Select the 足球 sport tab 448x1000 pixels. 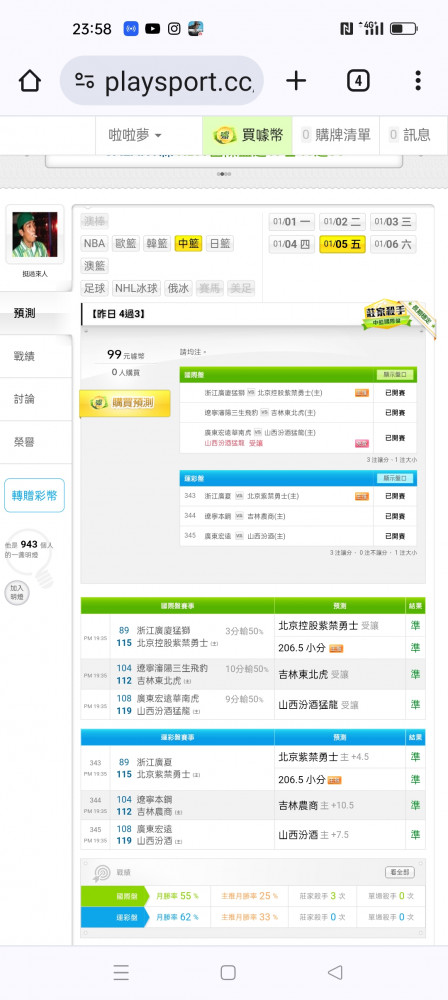[94, 288]
